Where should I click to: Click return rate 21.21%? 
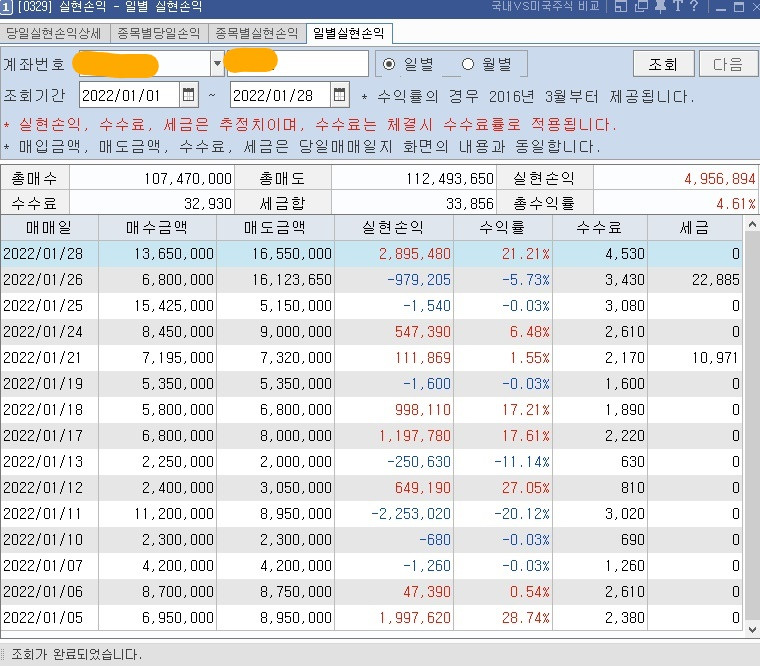[526, 254]
